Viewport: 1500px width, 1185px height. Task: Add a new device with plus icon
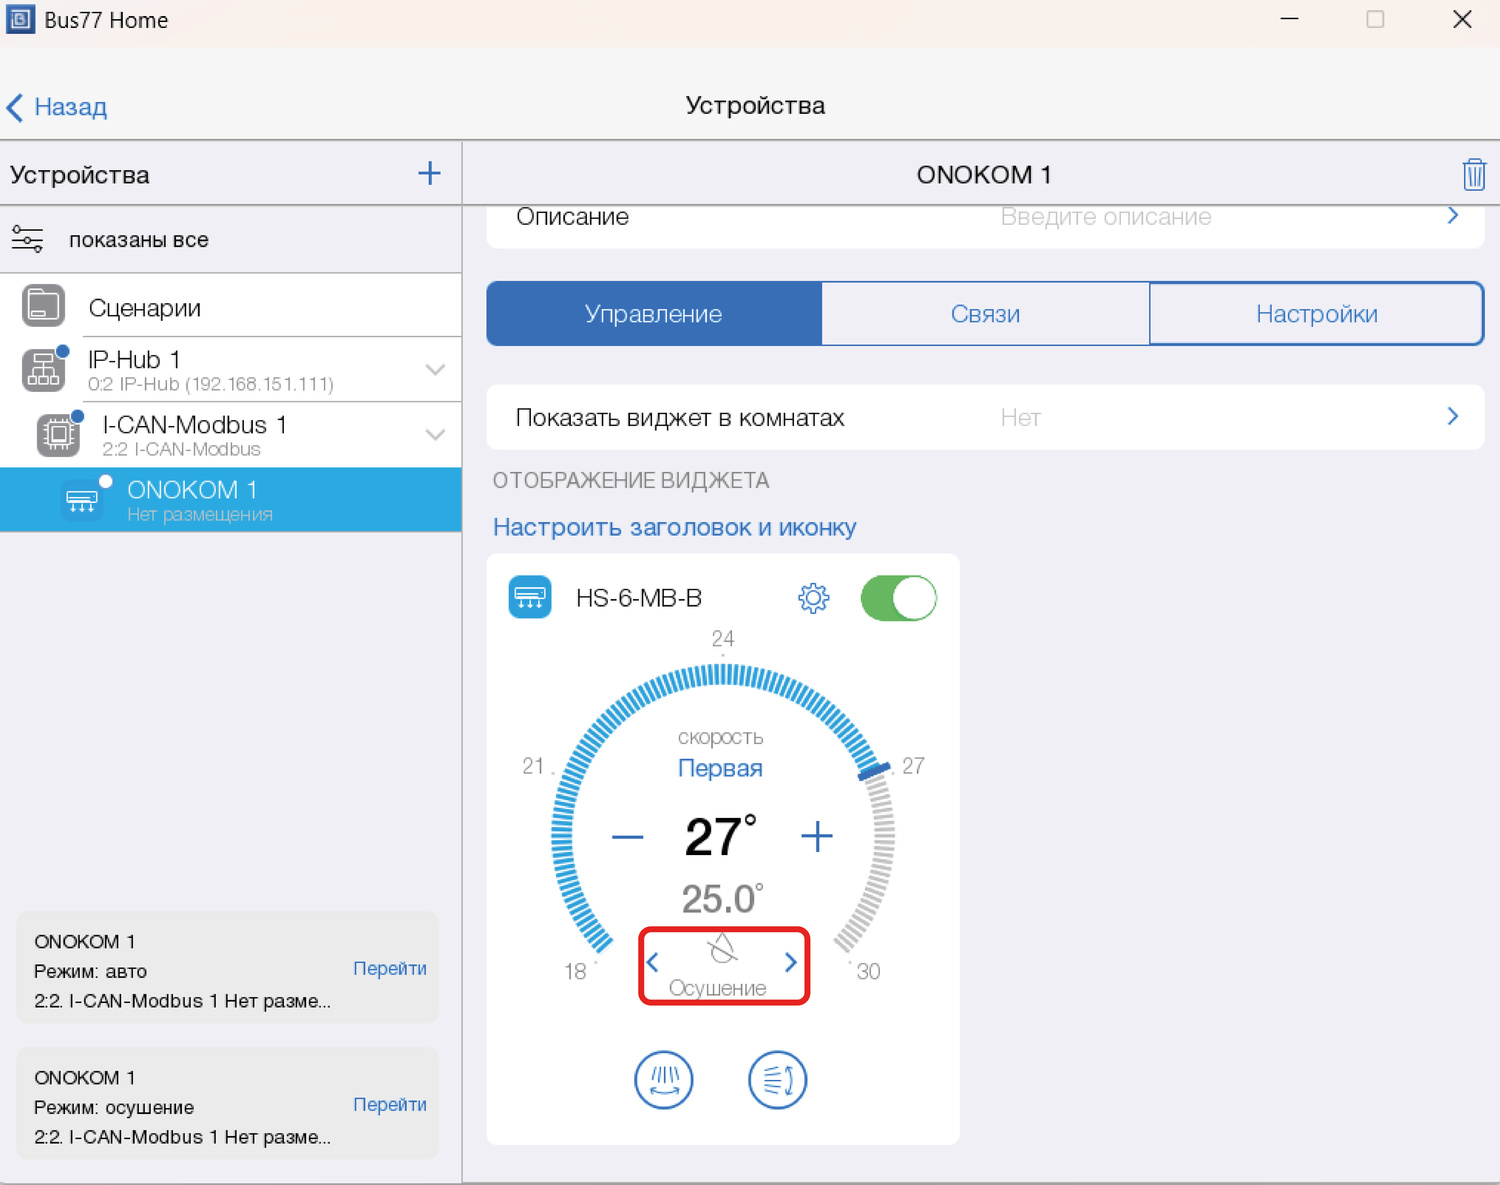(x=429, y=174)
